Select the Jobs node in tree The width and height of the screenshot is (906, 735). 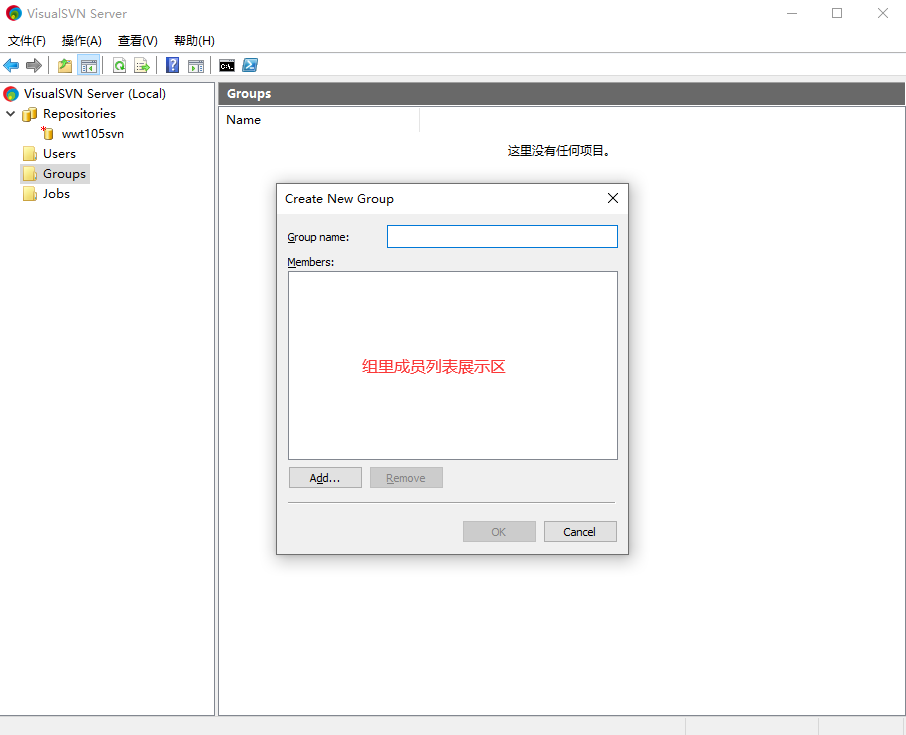56,194
